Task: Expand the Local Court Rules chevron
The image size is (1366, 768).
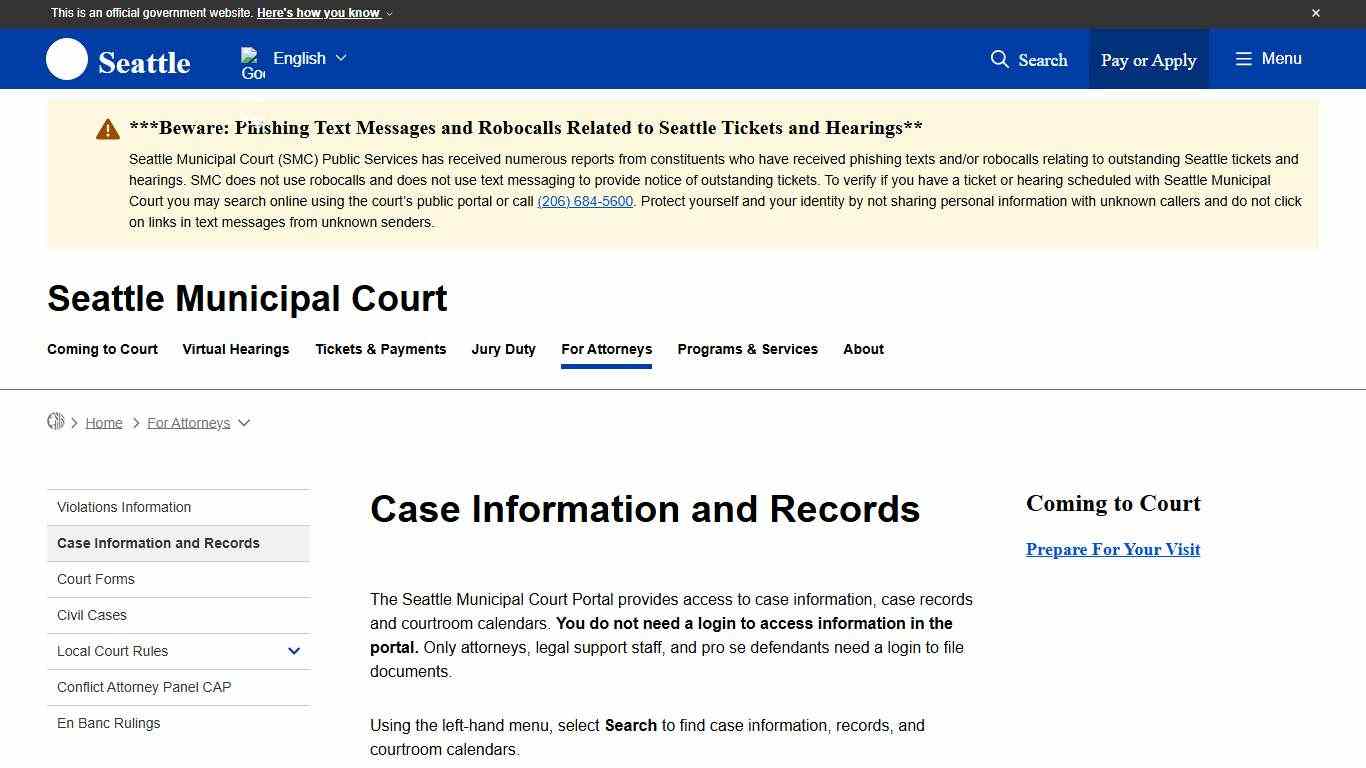Action: [294, 651]
